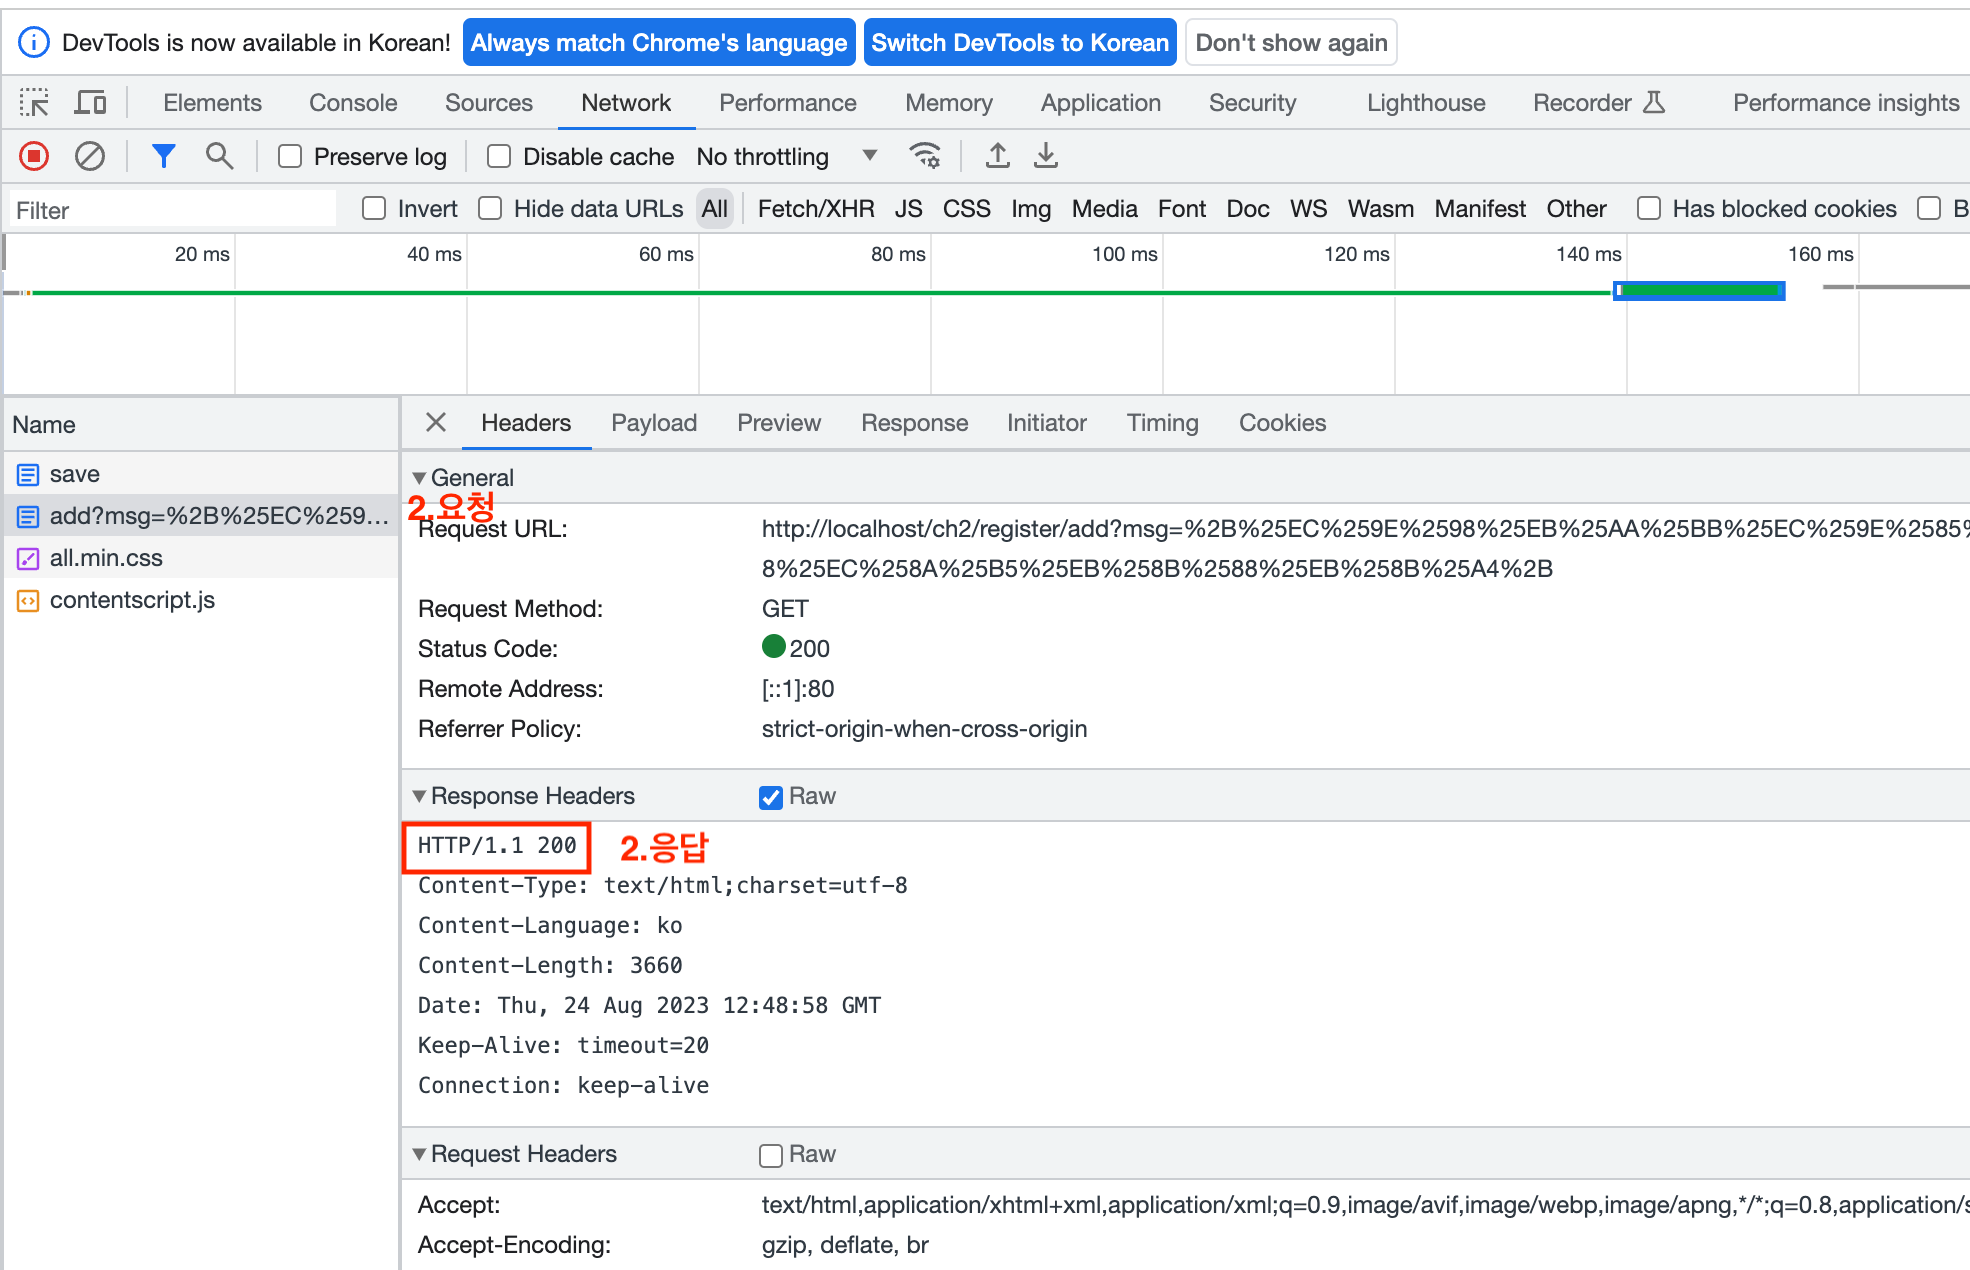Open the network search magnifier
Image resolution: width=1970 pixels, height=1270 pixels.
coord(219,156)
